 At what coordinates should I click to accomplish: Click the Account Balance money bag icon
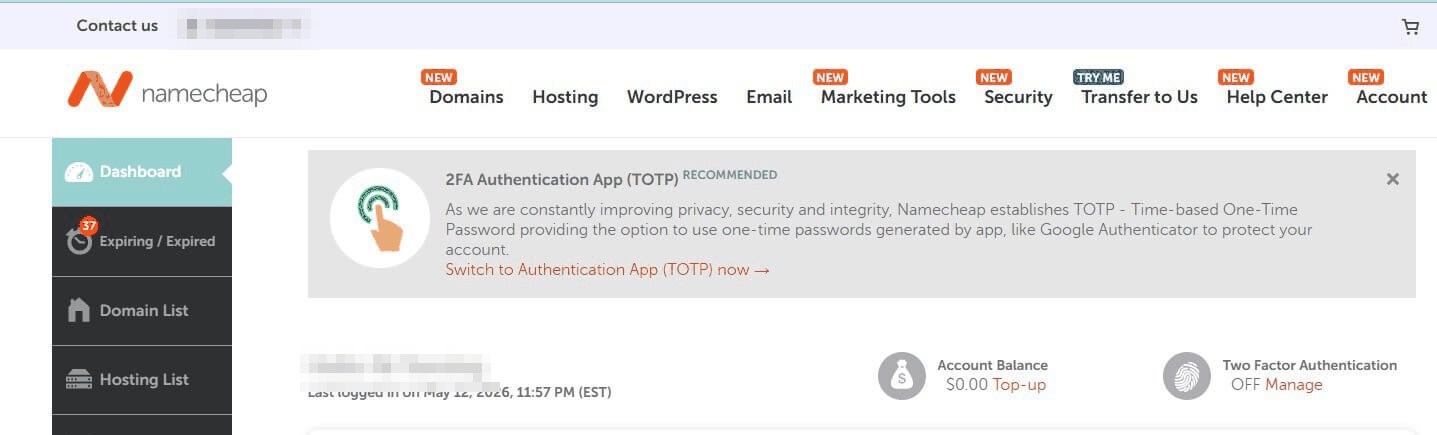pos(901,376)
